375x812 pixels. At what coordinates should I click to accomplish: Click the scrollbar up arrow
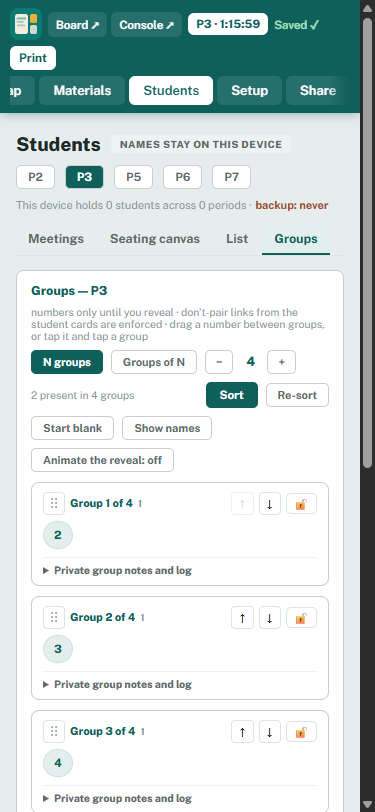click(367, 7)
